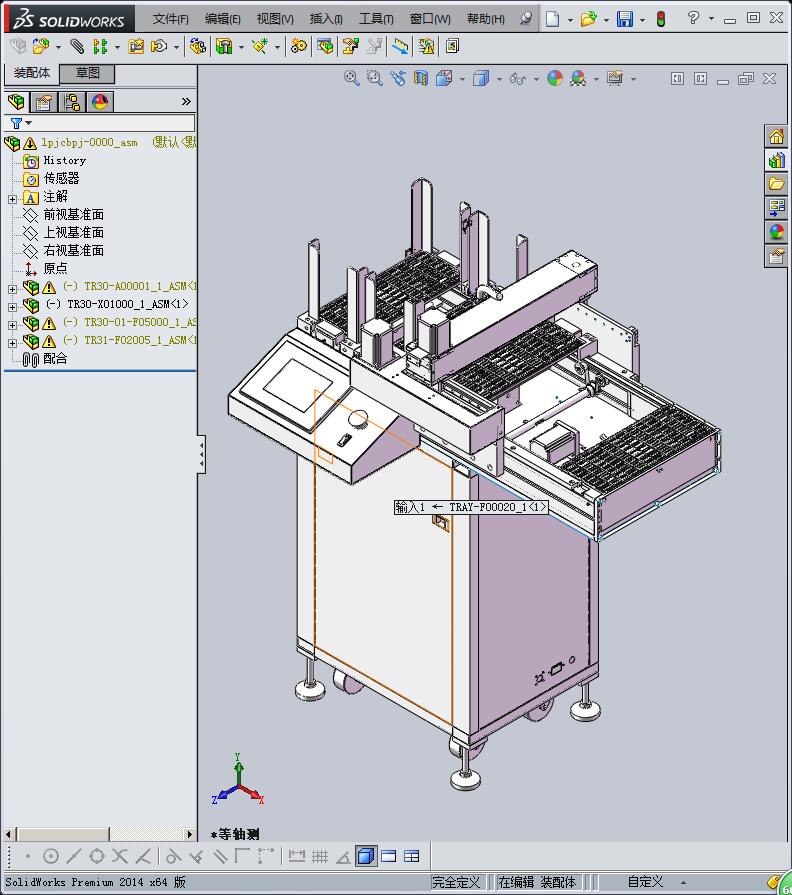Activate the Section View tool
This screenshot has width=792, height=895.
pos(421,78)
